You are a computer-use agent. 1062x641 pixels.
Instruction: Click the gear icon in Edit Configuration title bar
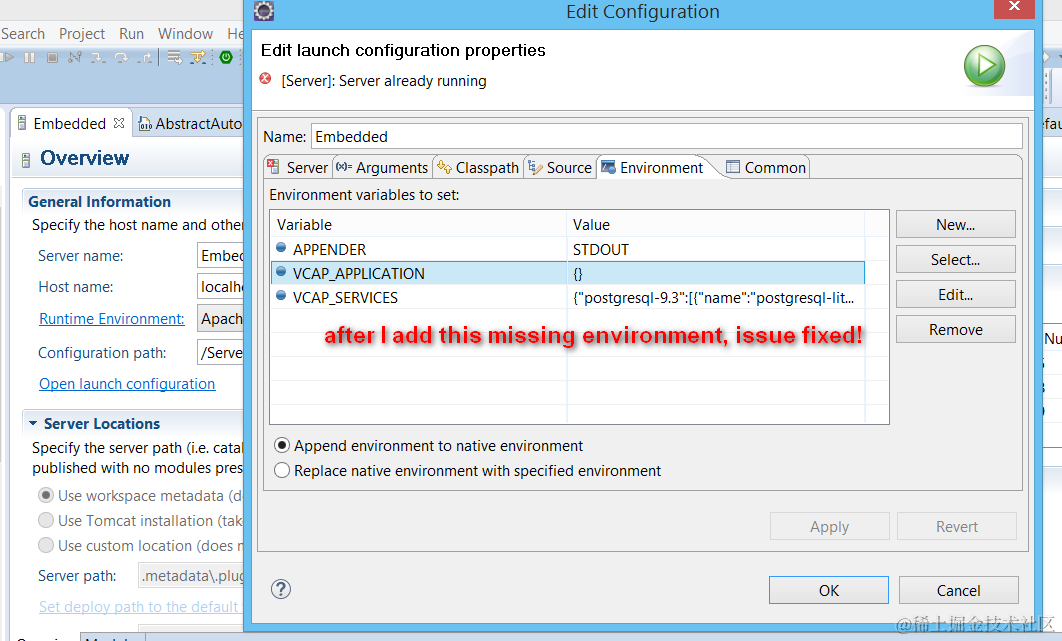click(x=263, y=11)
